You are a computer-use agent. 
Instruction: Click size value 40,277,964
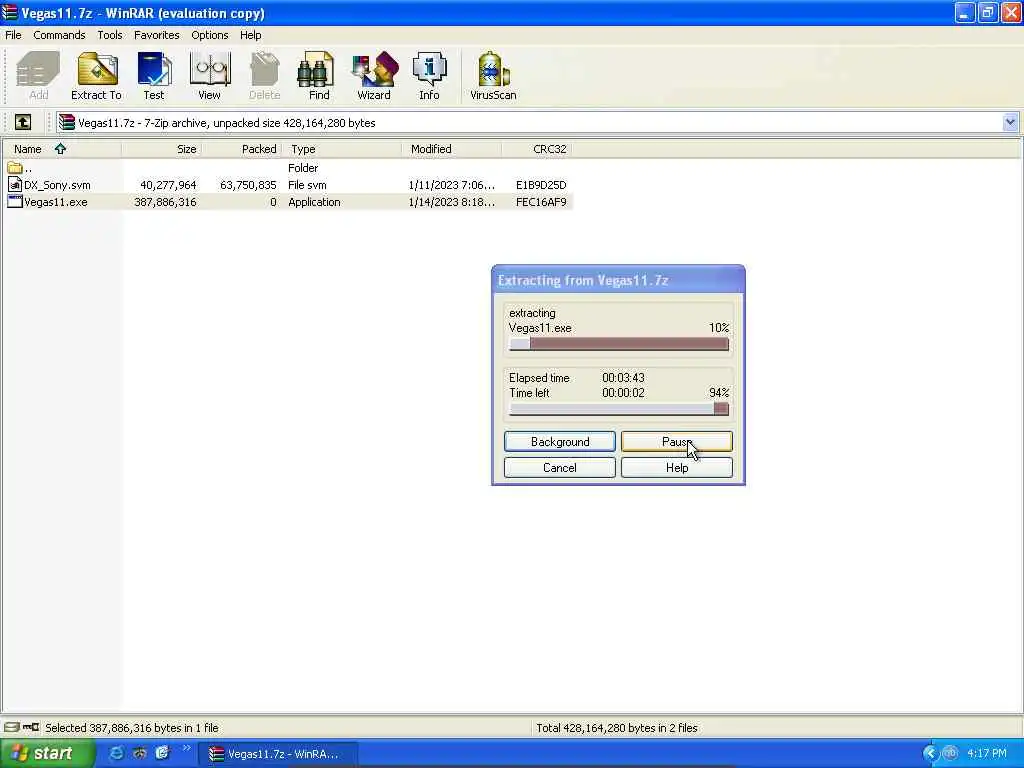[x=168, y=185]
